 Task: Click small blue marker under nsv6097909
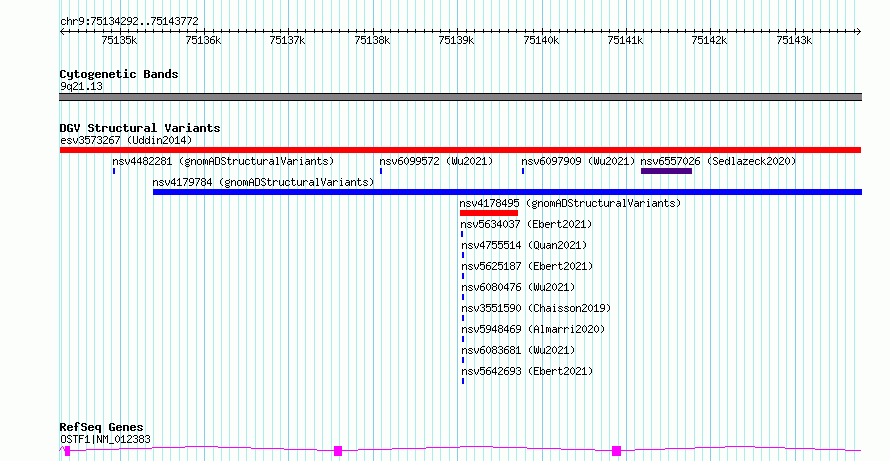click(523, 171)
